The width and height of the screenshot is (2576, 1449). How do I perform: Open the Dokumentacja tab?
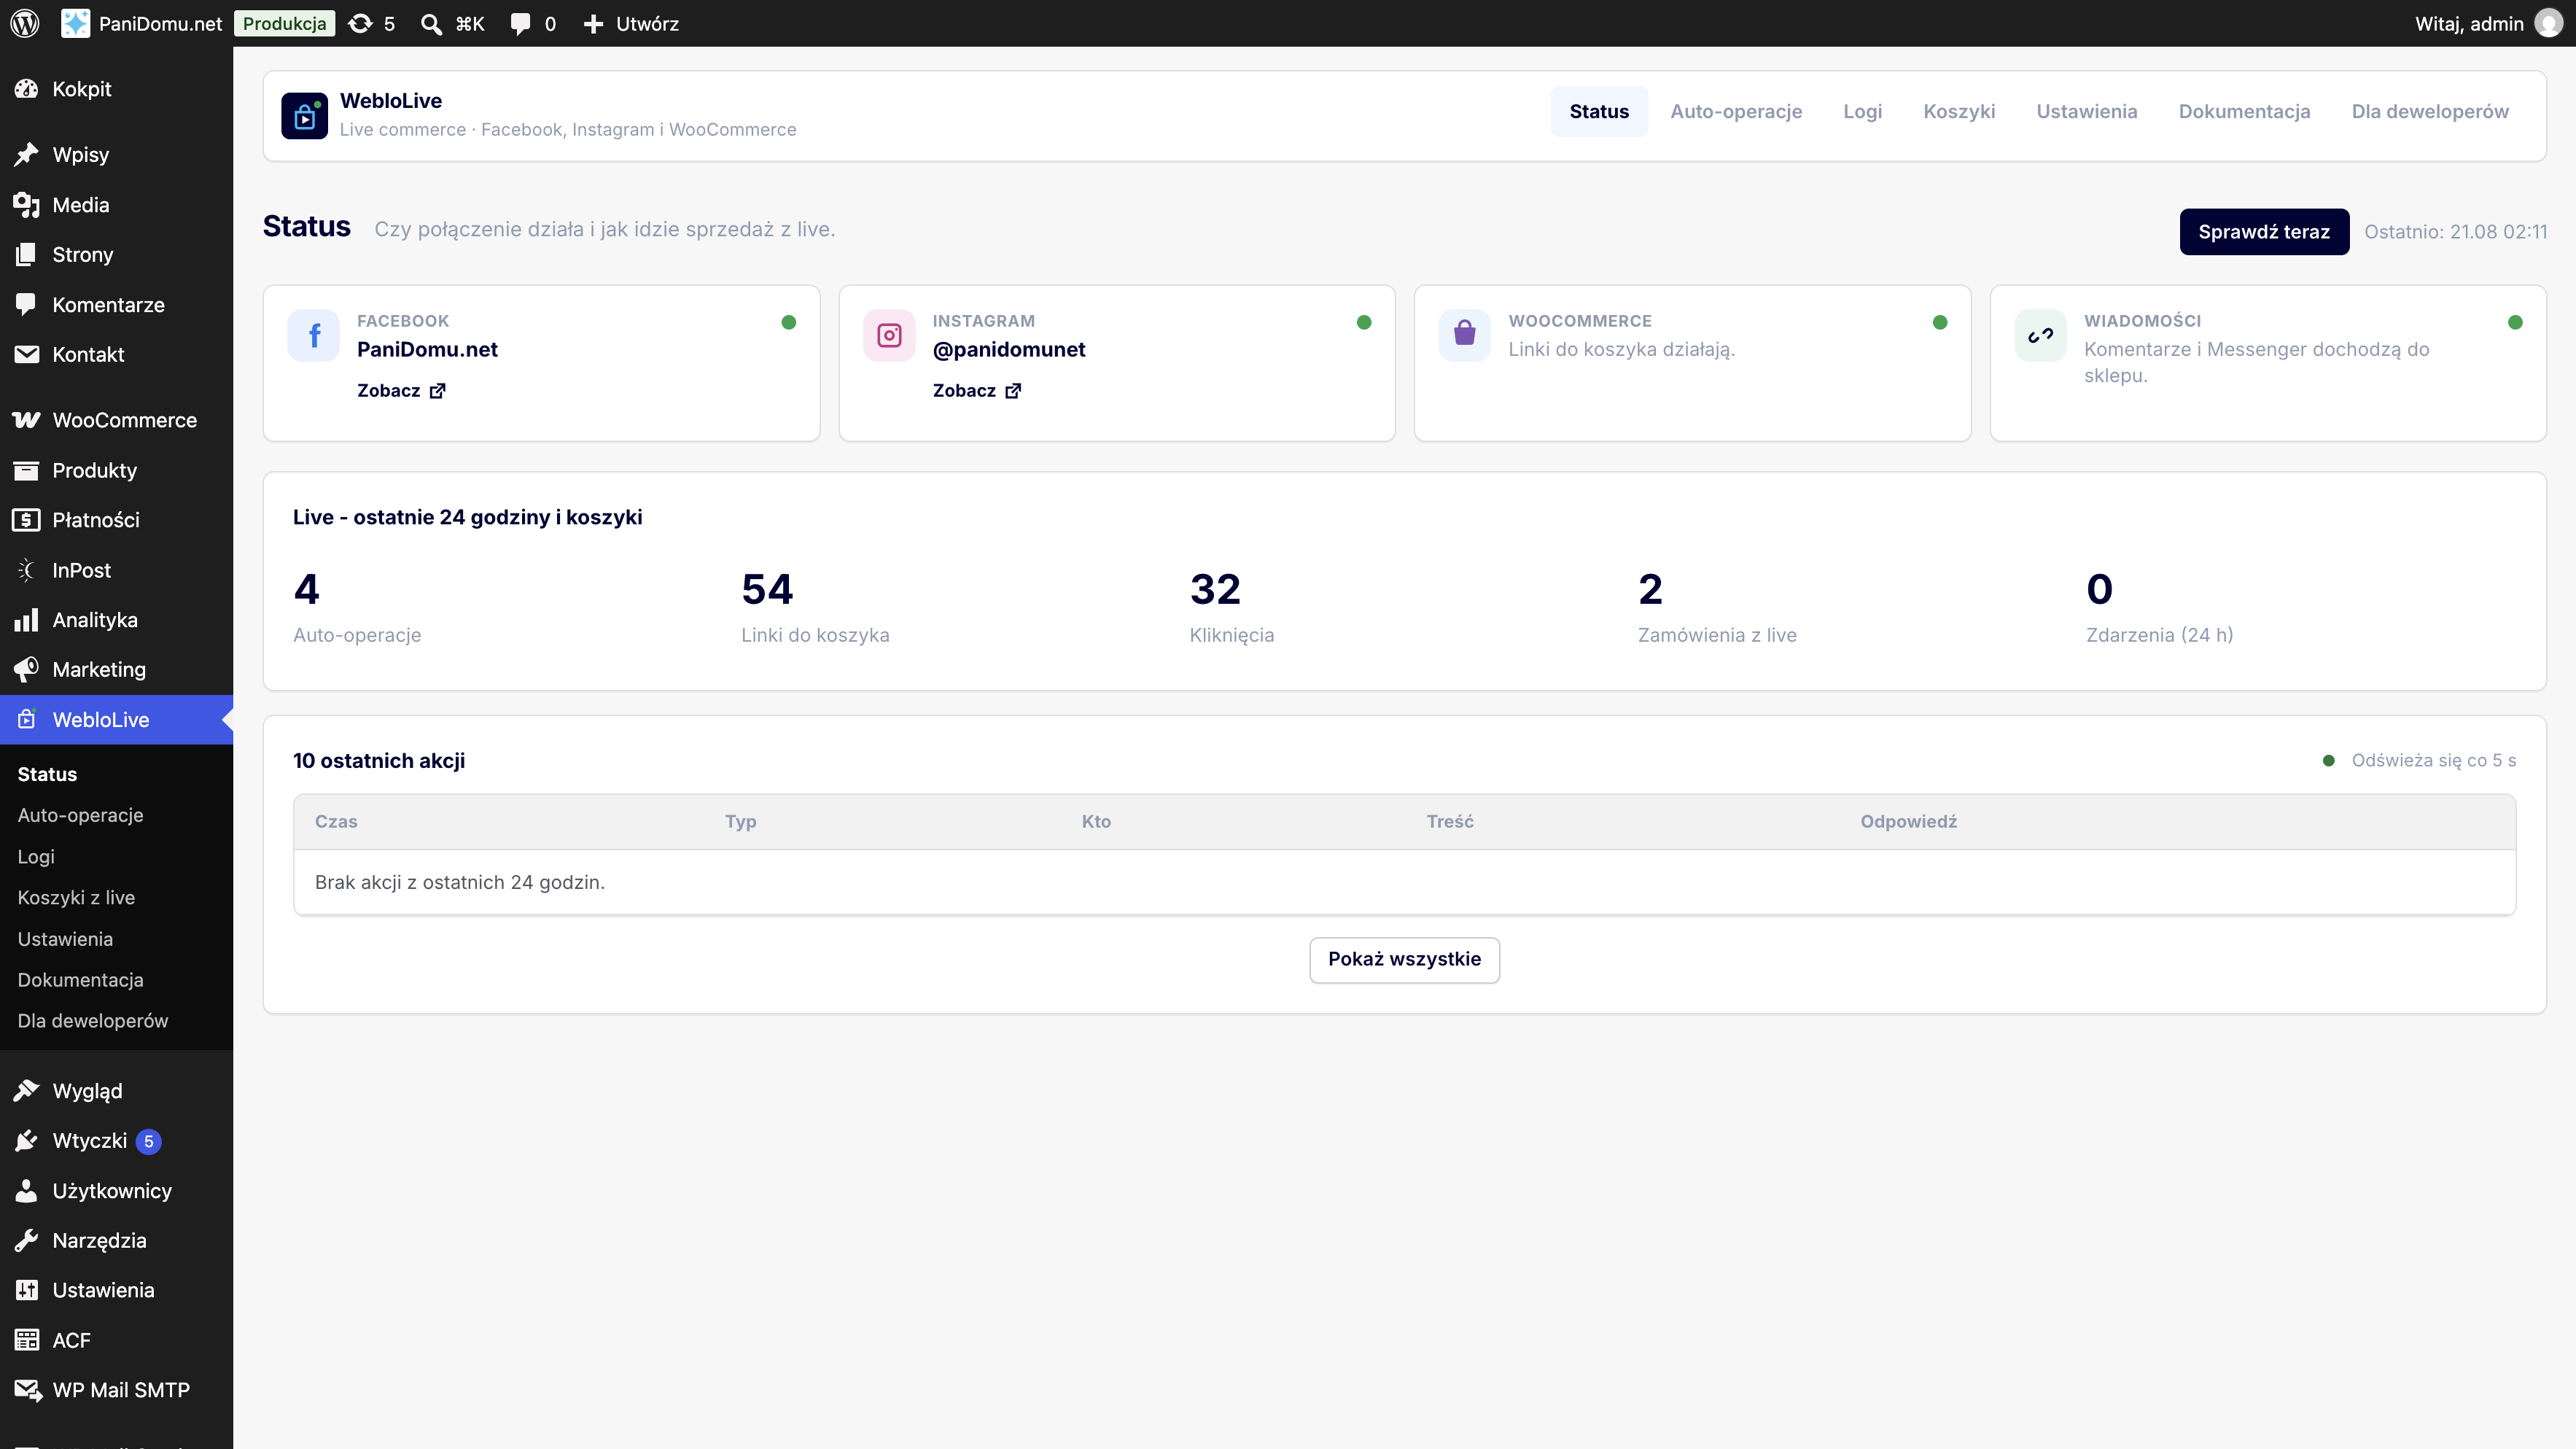[2244, 112]
